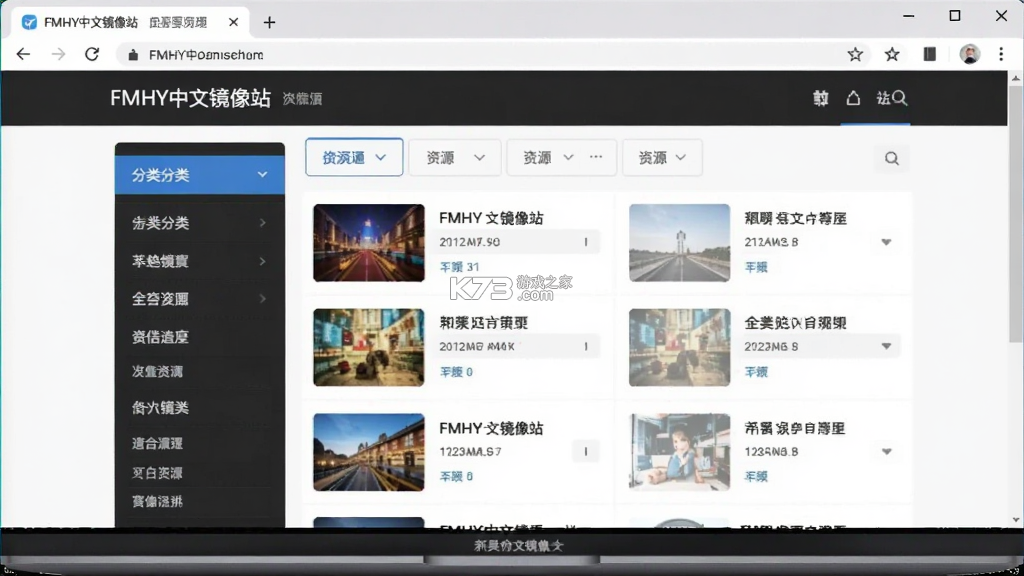Click the first glyph icon in site header
The image size is (1024, 576).
click(x=821, y=98)
